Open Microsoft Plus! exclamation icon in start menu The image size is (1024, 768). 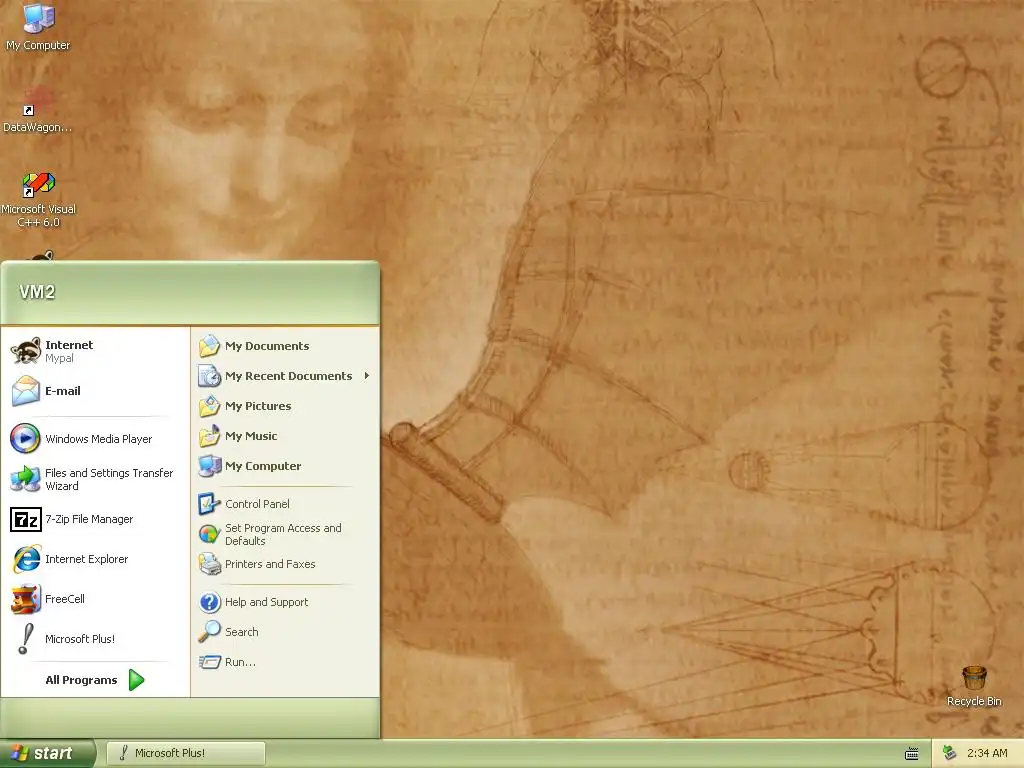pos(25,639)
